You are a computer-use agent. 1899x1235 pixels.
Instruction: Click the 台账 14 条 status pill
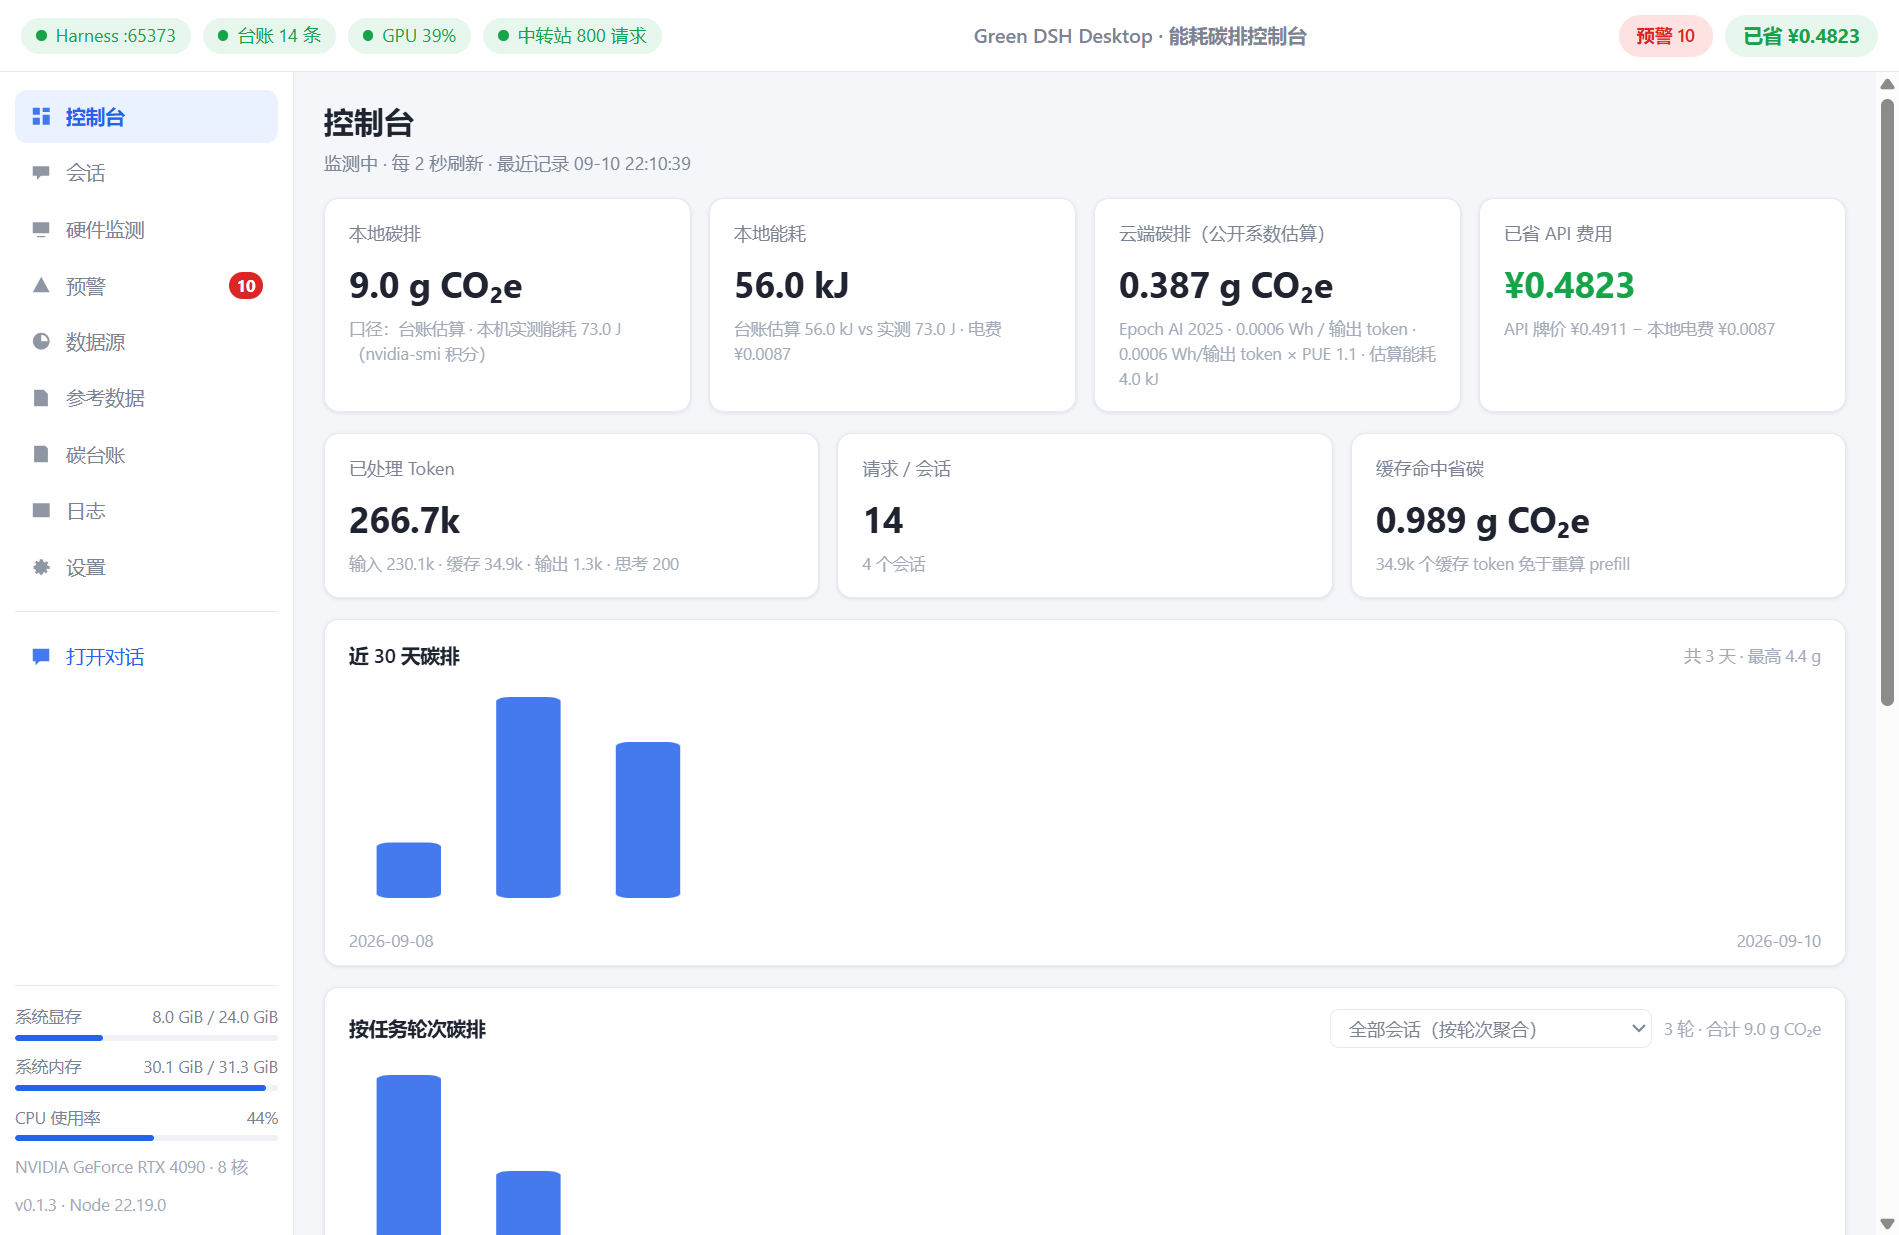coord(269,36)
